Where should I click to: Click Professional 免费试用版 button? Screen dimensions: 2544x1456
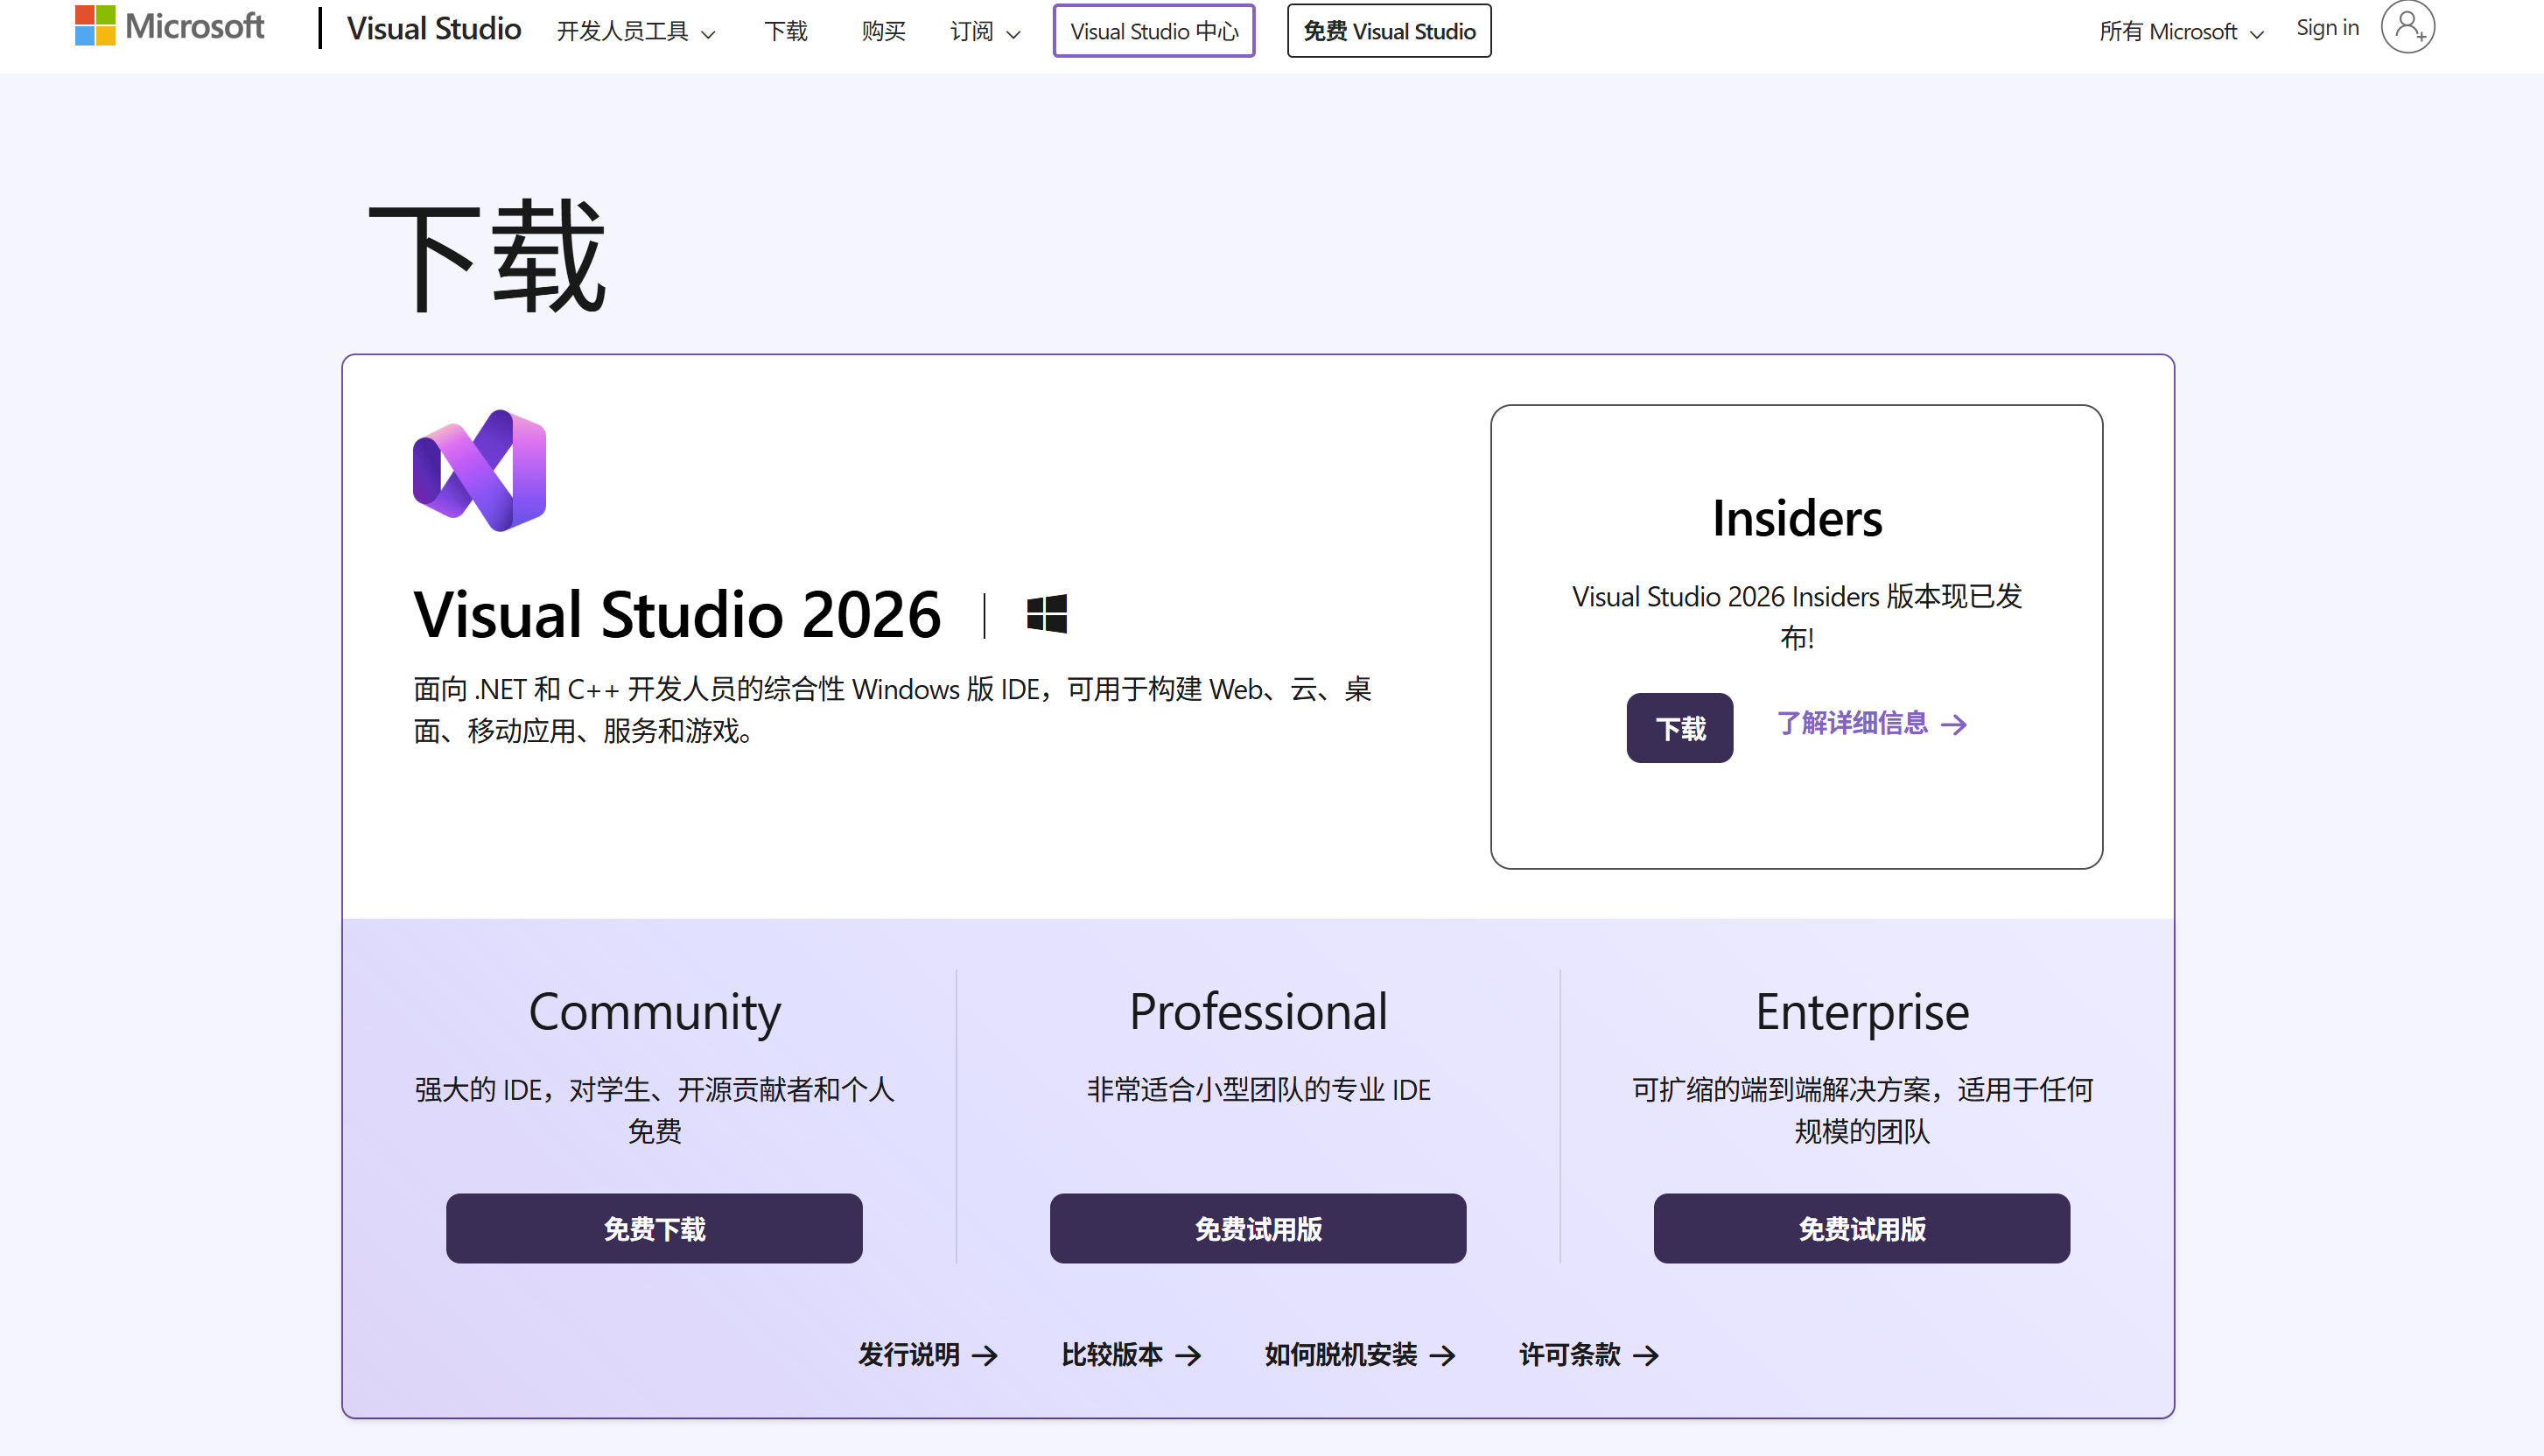[1257, 1228]
